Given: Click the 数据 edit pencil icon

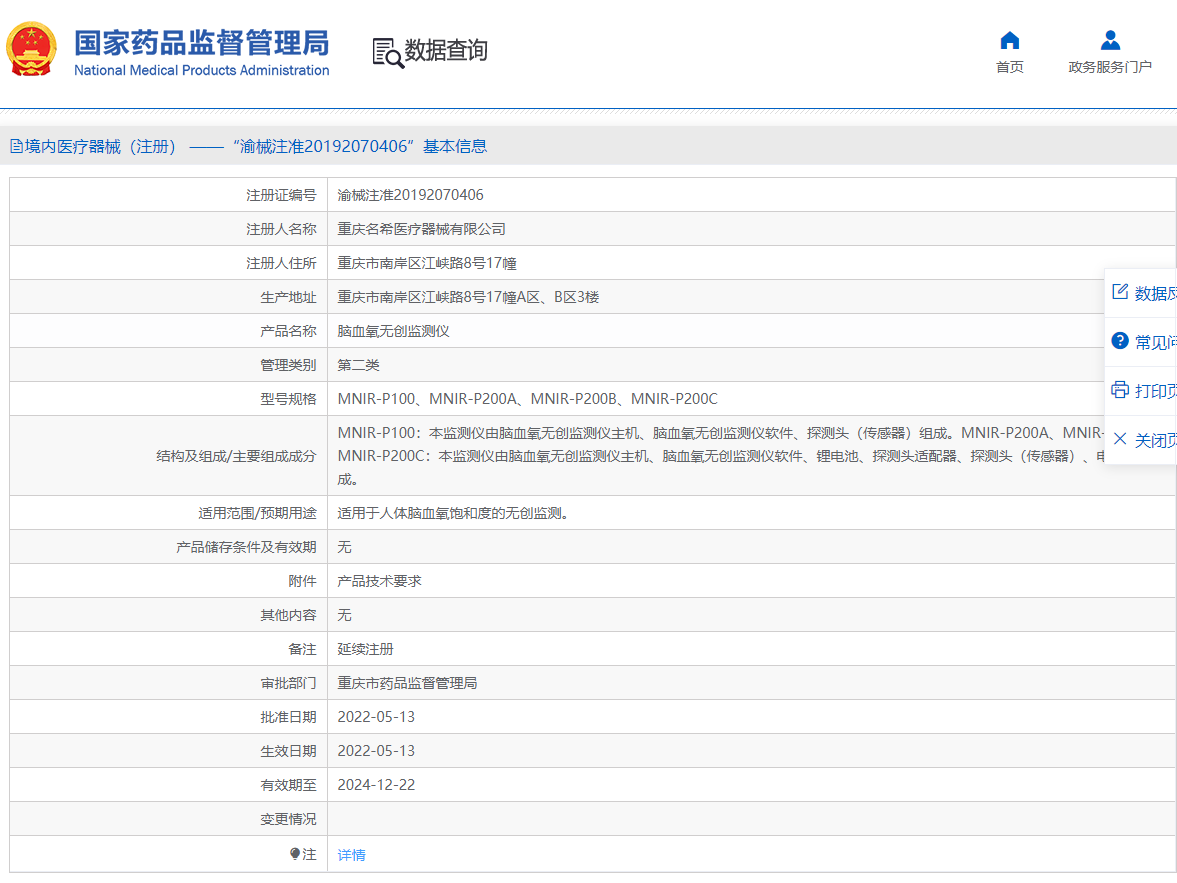Looking at the screenshot, I should tap(1119, 292).
